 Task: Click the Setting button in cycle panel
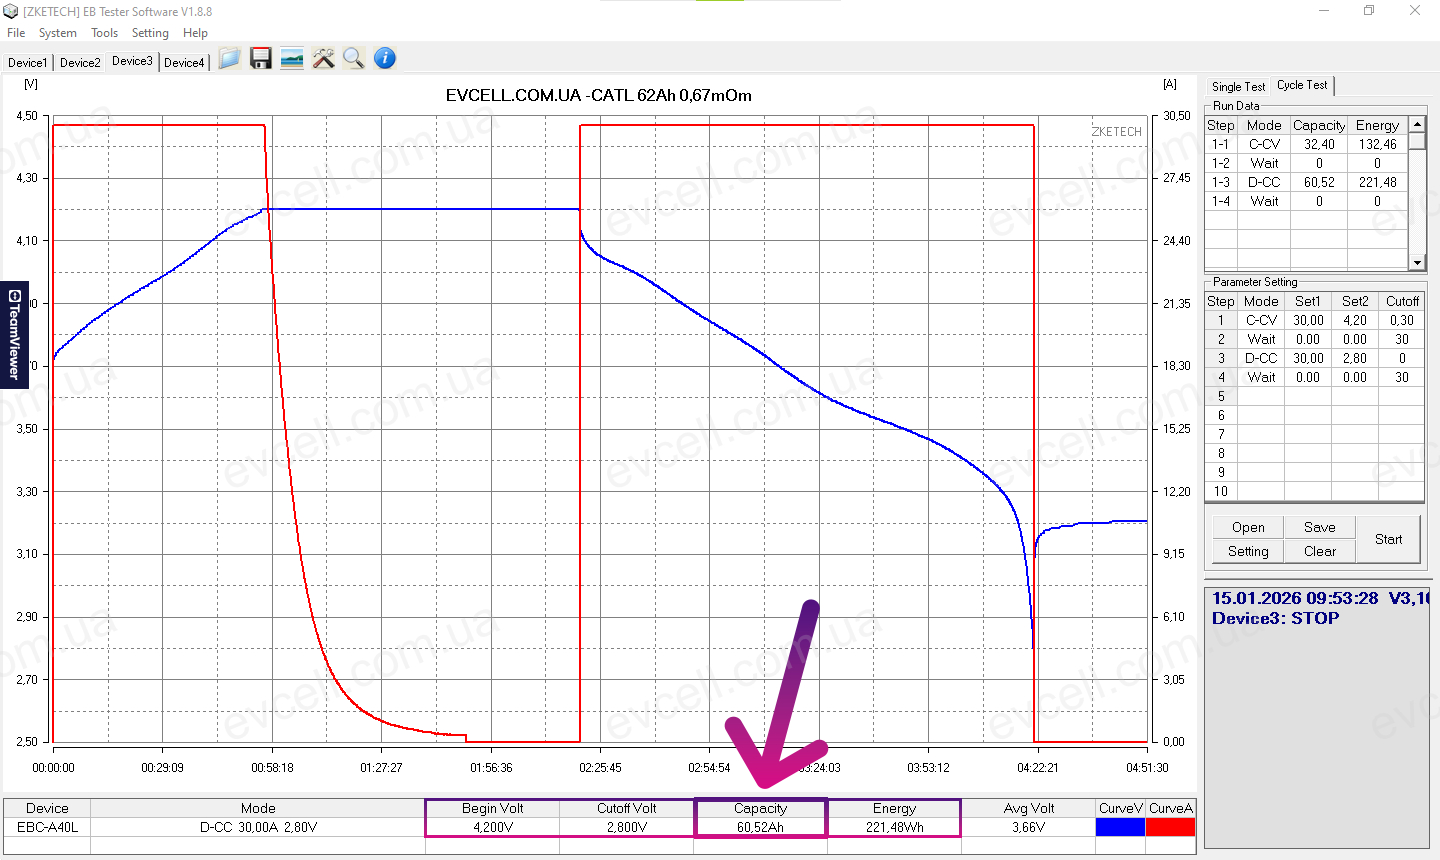(x=1248, y=551)
